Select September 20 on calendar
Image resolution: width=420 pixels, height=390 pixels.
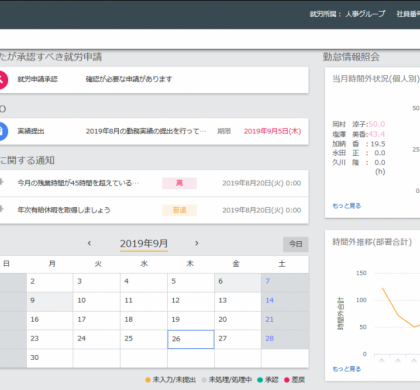(238, 321)
